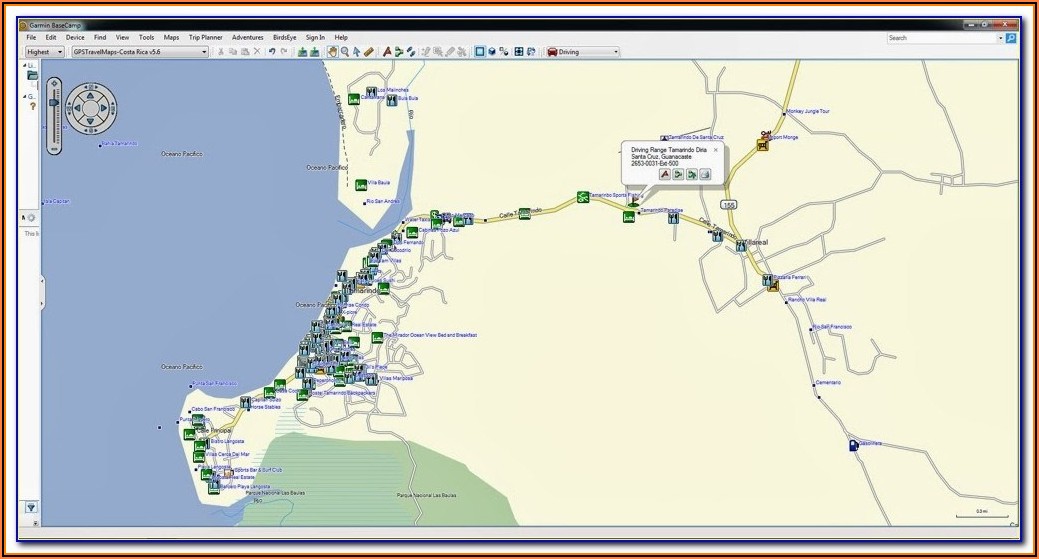Click the zoom in button atop slider
1039x559 pixels.
[x=54, y=85]
